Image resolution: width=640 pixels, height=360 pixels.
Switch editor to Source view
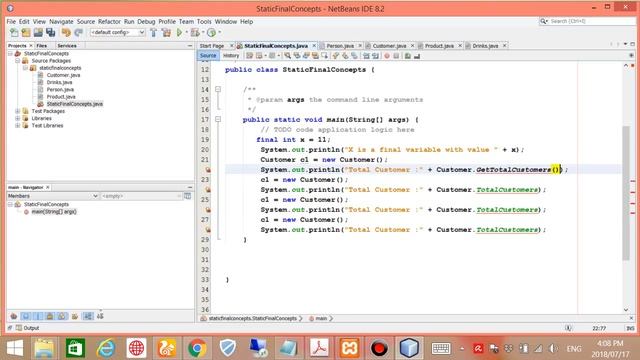point(208,56)
